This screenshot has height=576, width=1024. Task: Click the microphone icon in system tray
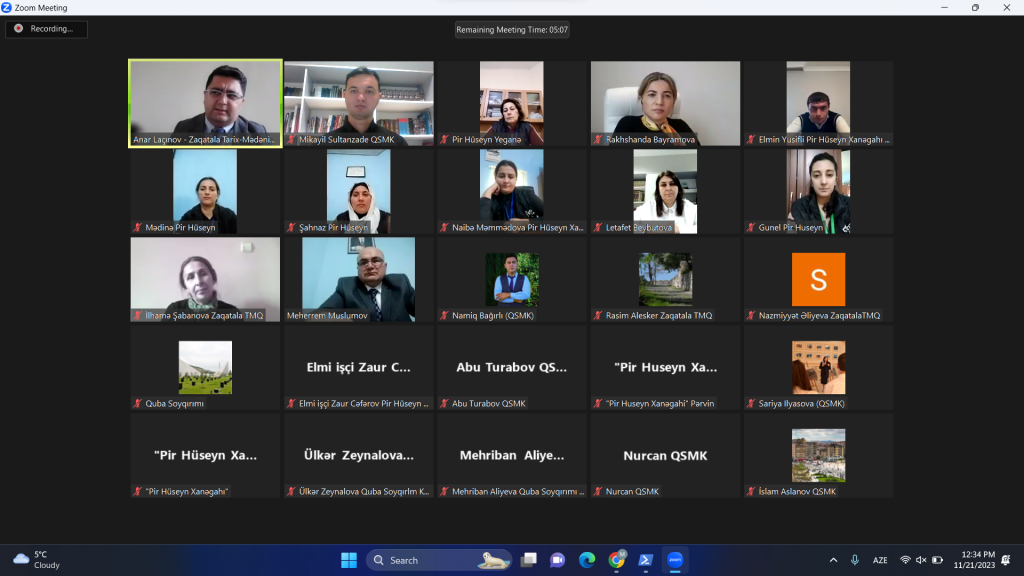coord(855,560)
